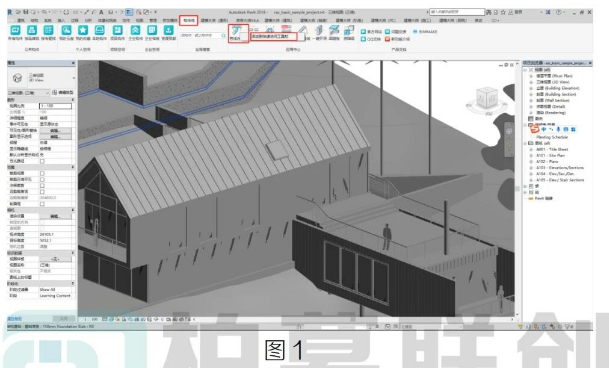
Task: Click the Autodesk Exchange X icon in title bar
Action: click(x=548, y=12)
